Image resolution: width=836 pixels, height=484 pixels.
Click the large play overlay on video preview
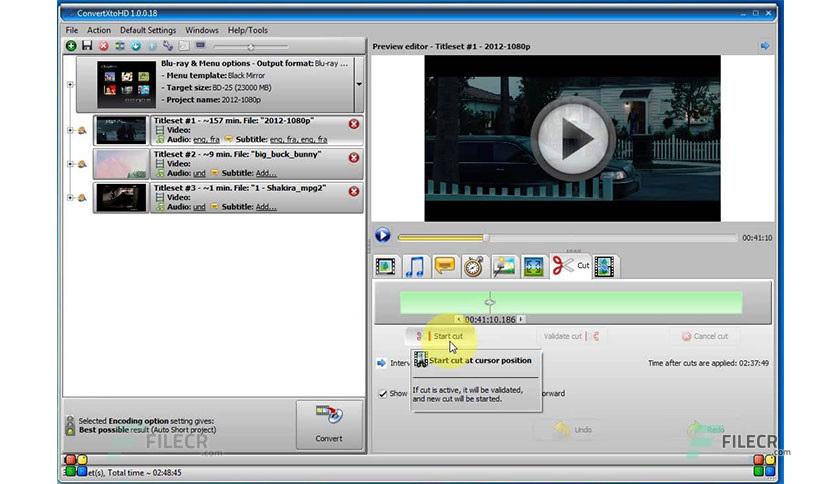[x=573, y=139]
